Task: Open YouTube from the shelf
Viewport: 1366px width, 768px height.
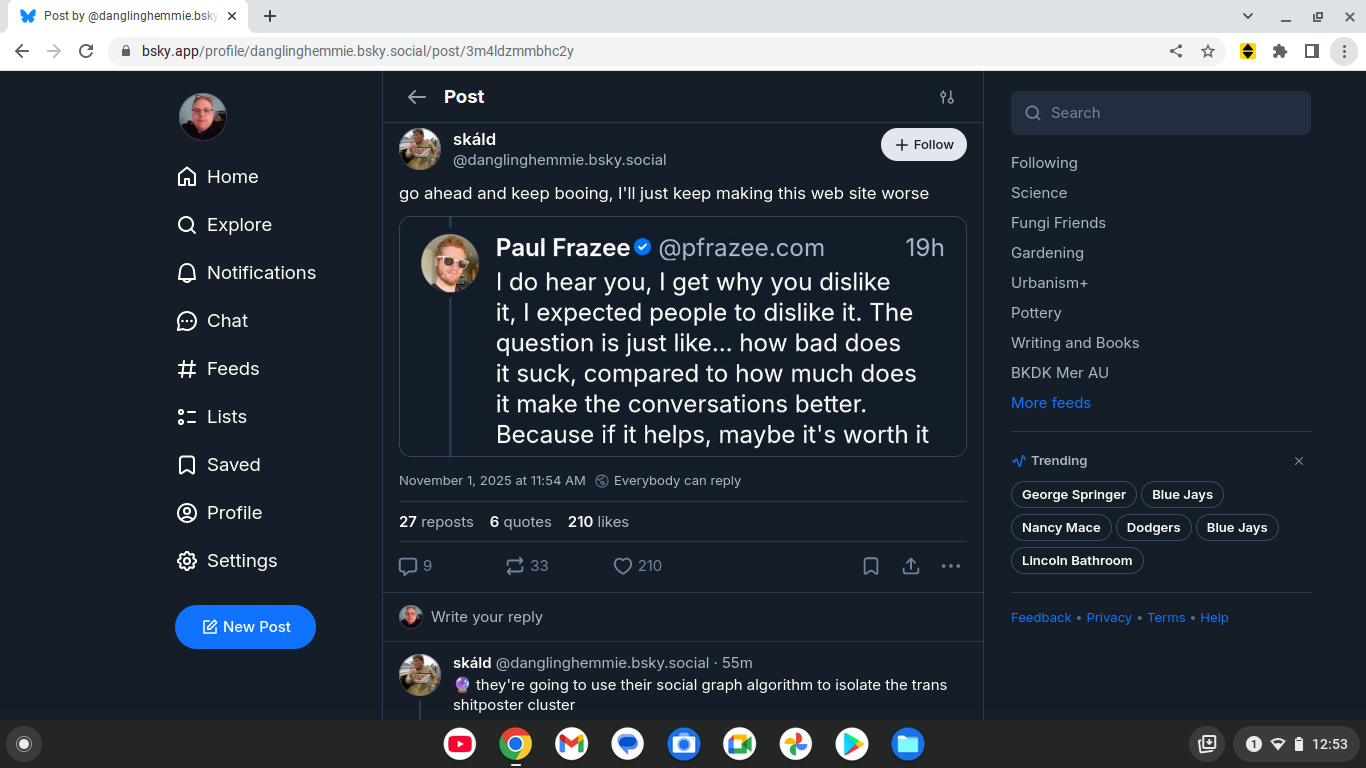Action: 460,744
